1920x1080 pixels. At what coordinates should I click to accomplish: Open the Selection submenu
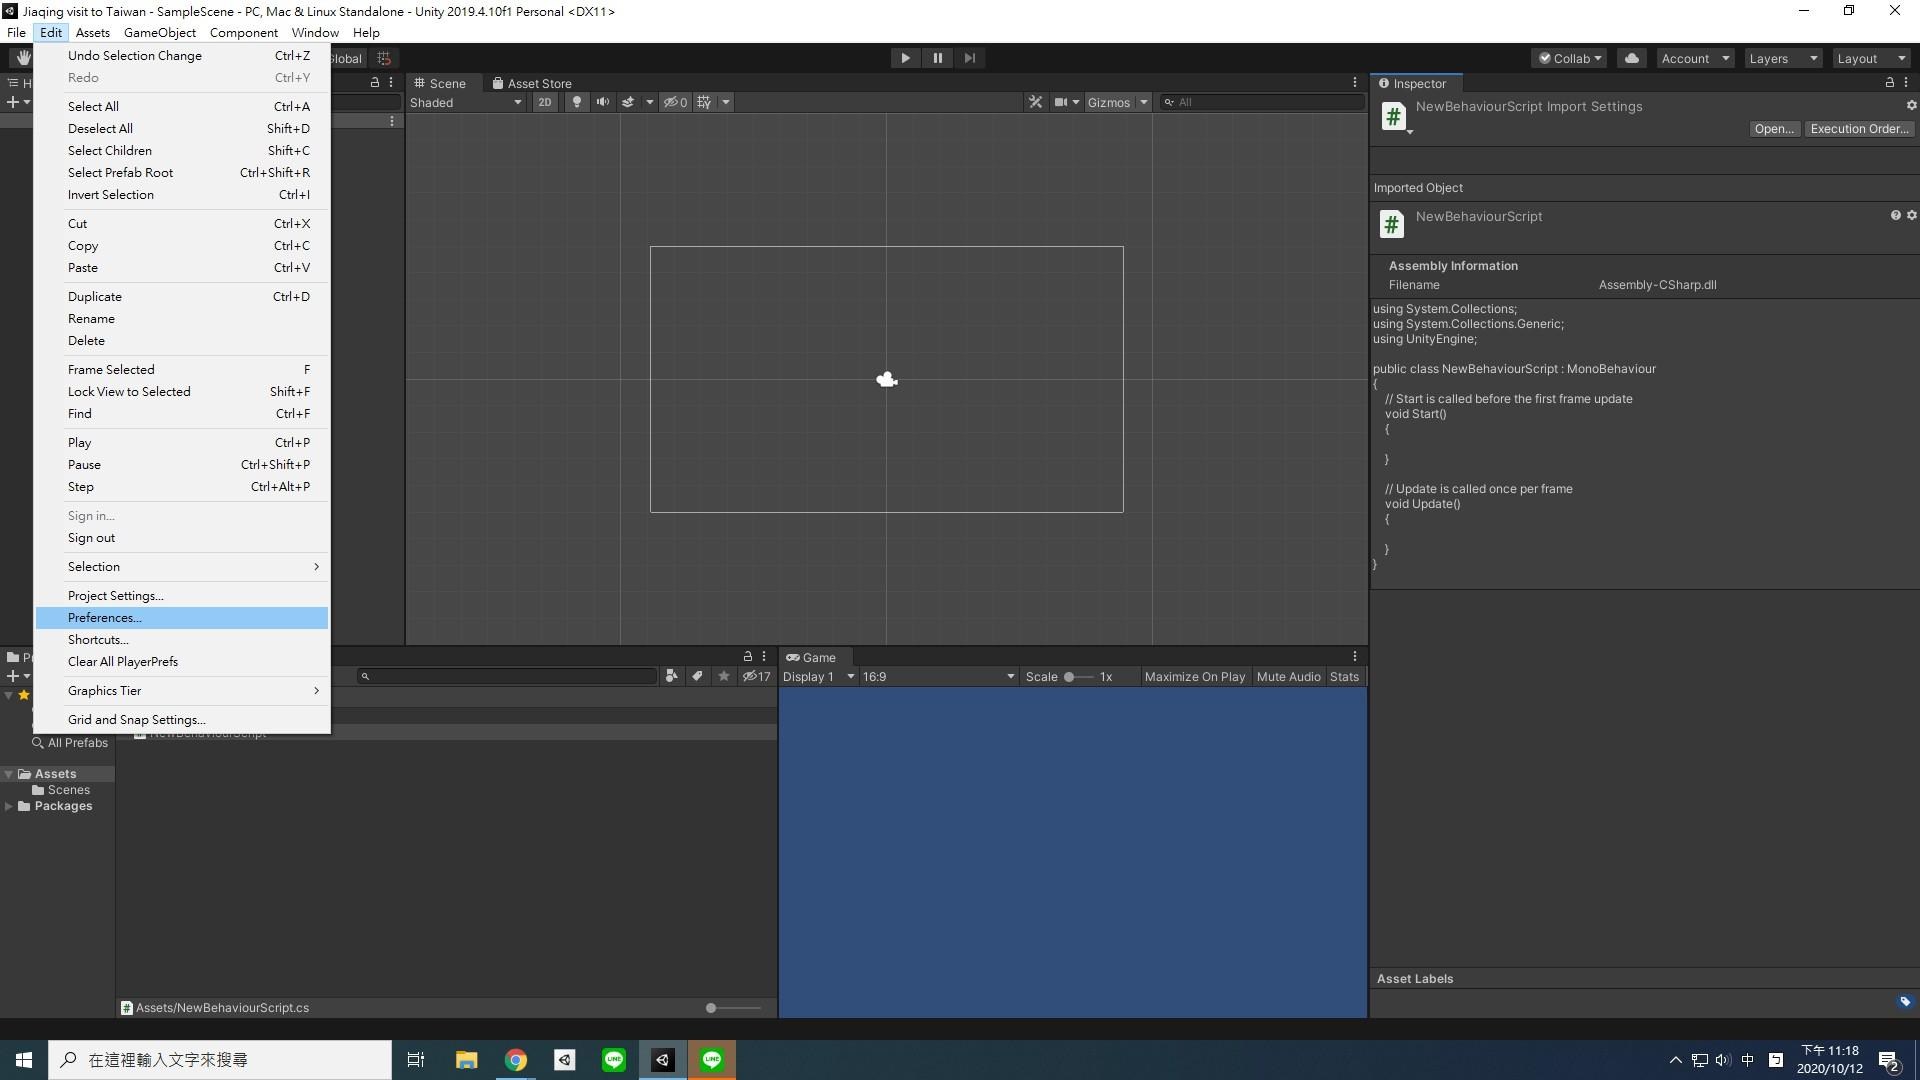click(182, 567)
